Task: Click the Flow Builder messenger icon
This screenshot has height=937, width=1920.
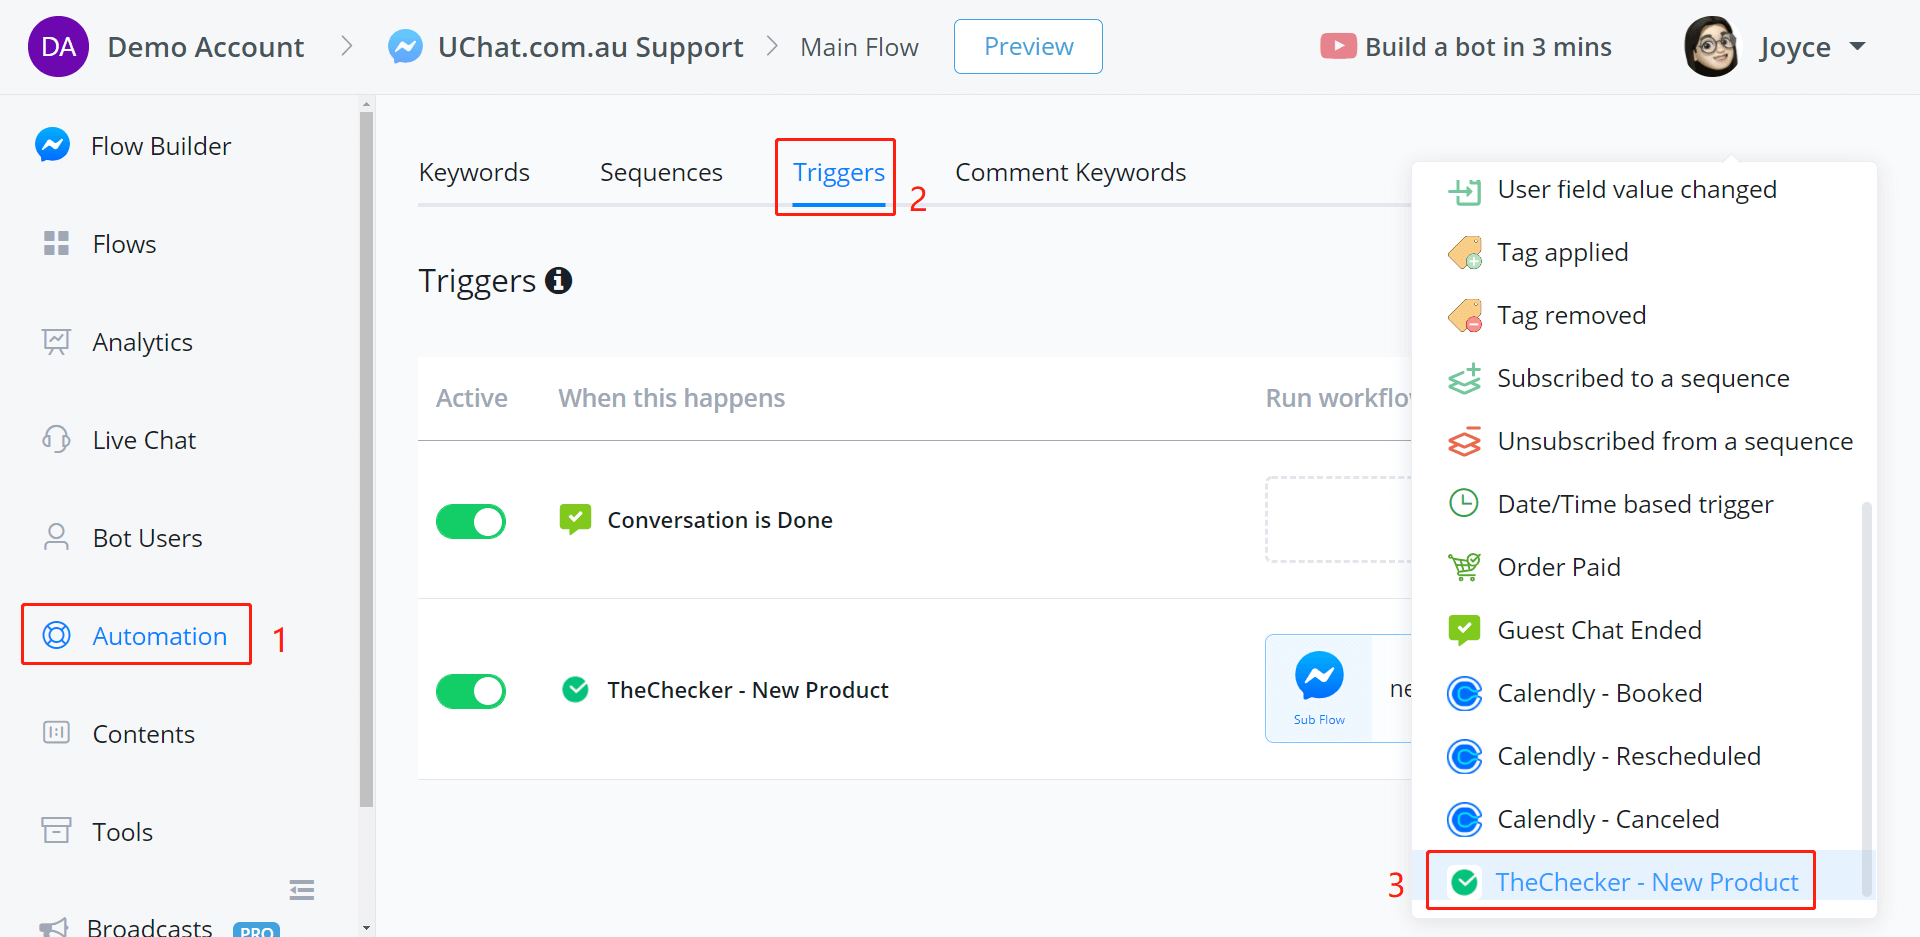Action: click(x=53, y=145)
